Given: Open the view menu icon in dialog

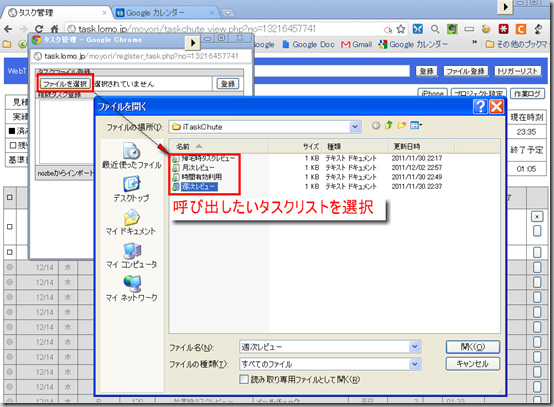Looking at the screenshot, I should coord(416,125).
